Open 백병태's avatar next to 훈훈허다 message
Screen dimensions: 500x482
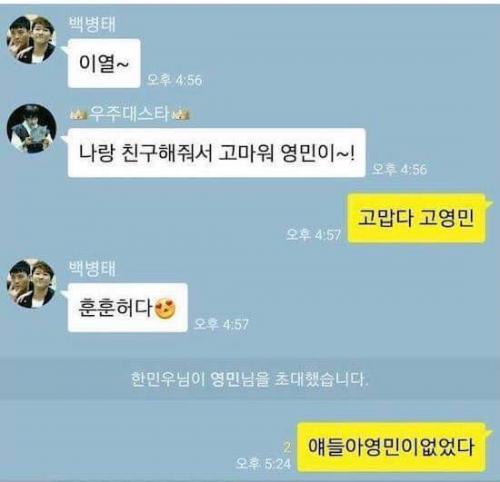point(31,283)
